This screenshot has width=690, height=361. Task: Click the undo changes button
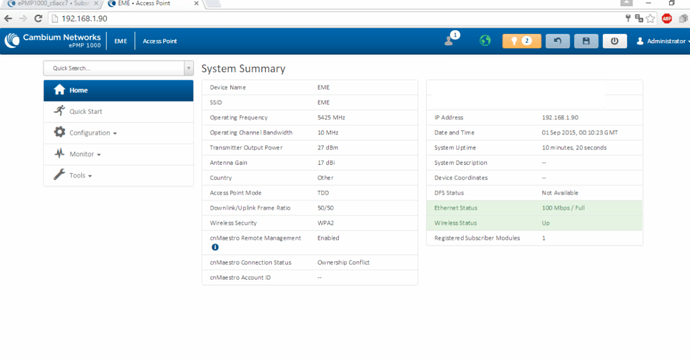pos(558,41)
